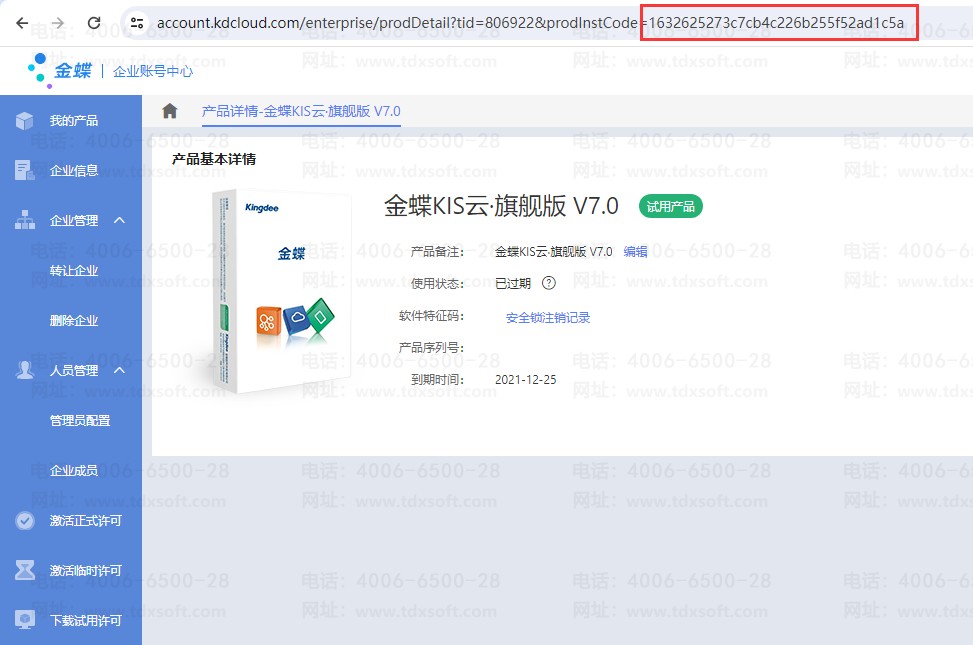Click 编辑 link beside 产品备注
973x645 pixels.
pos(635,251)
